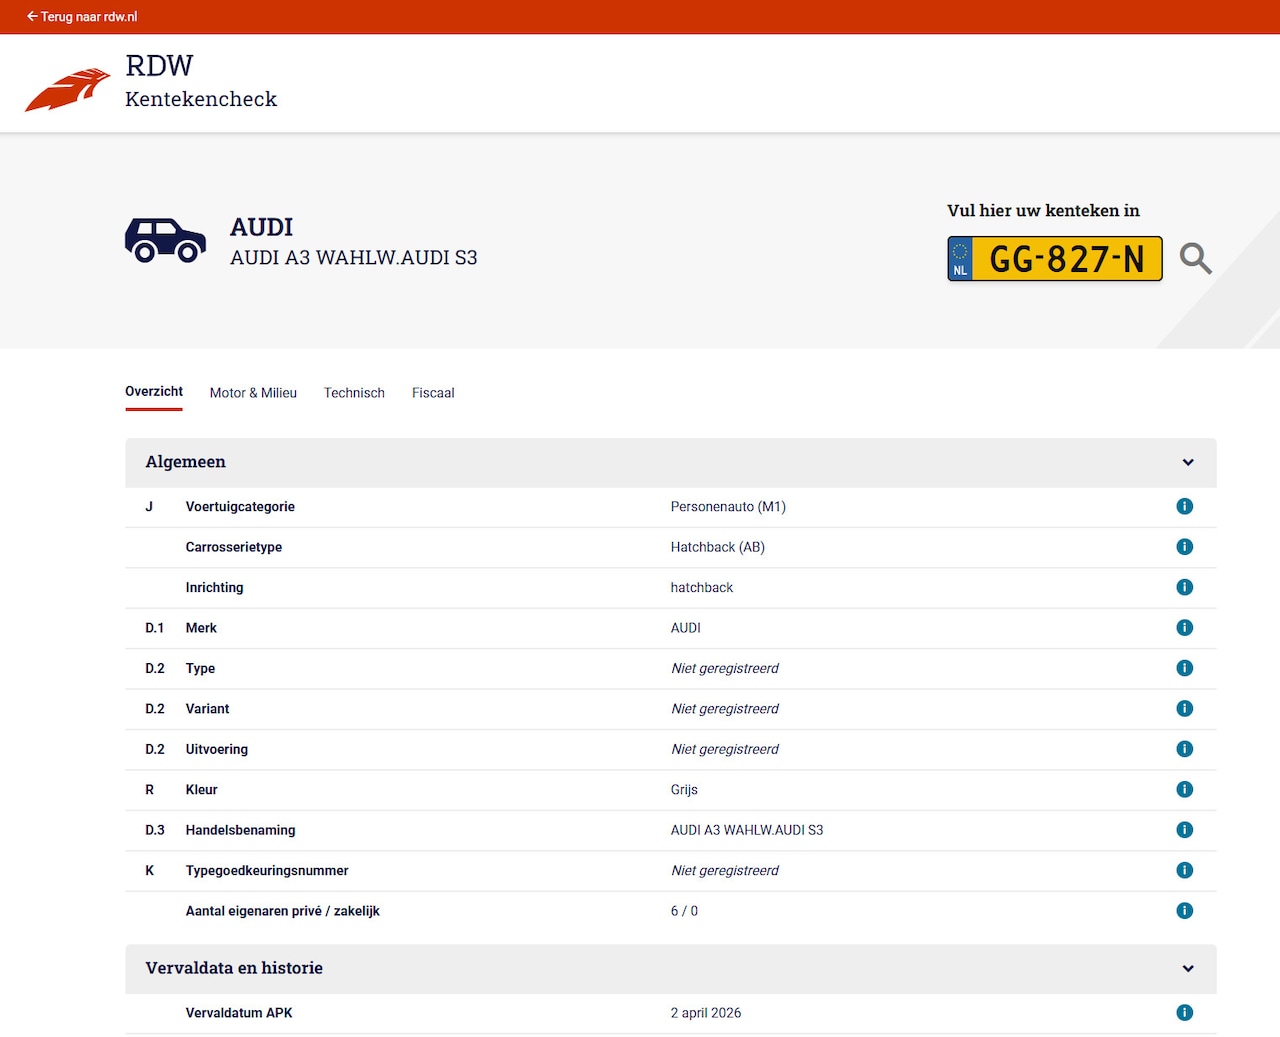Viewport: 1280px width, 1037px height.
Task: Open the Technisch tab
Action: coord(354,393)
